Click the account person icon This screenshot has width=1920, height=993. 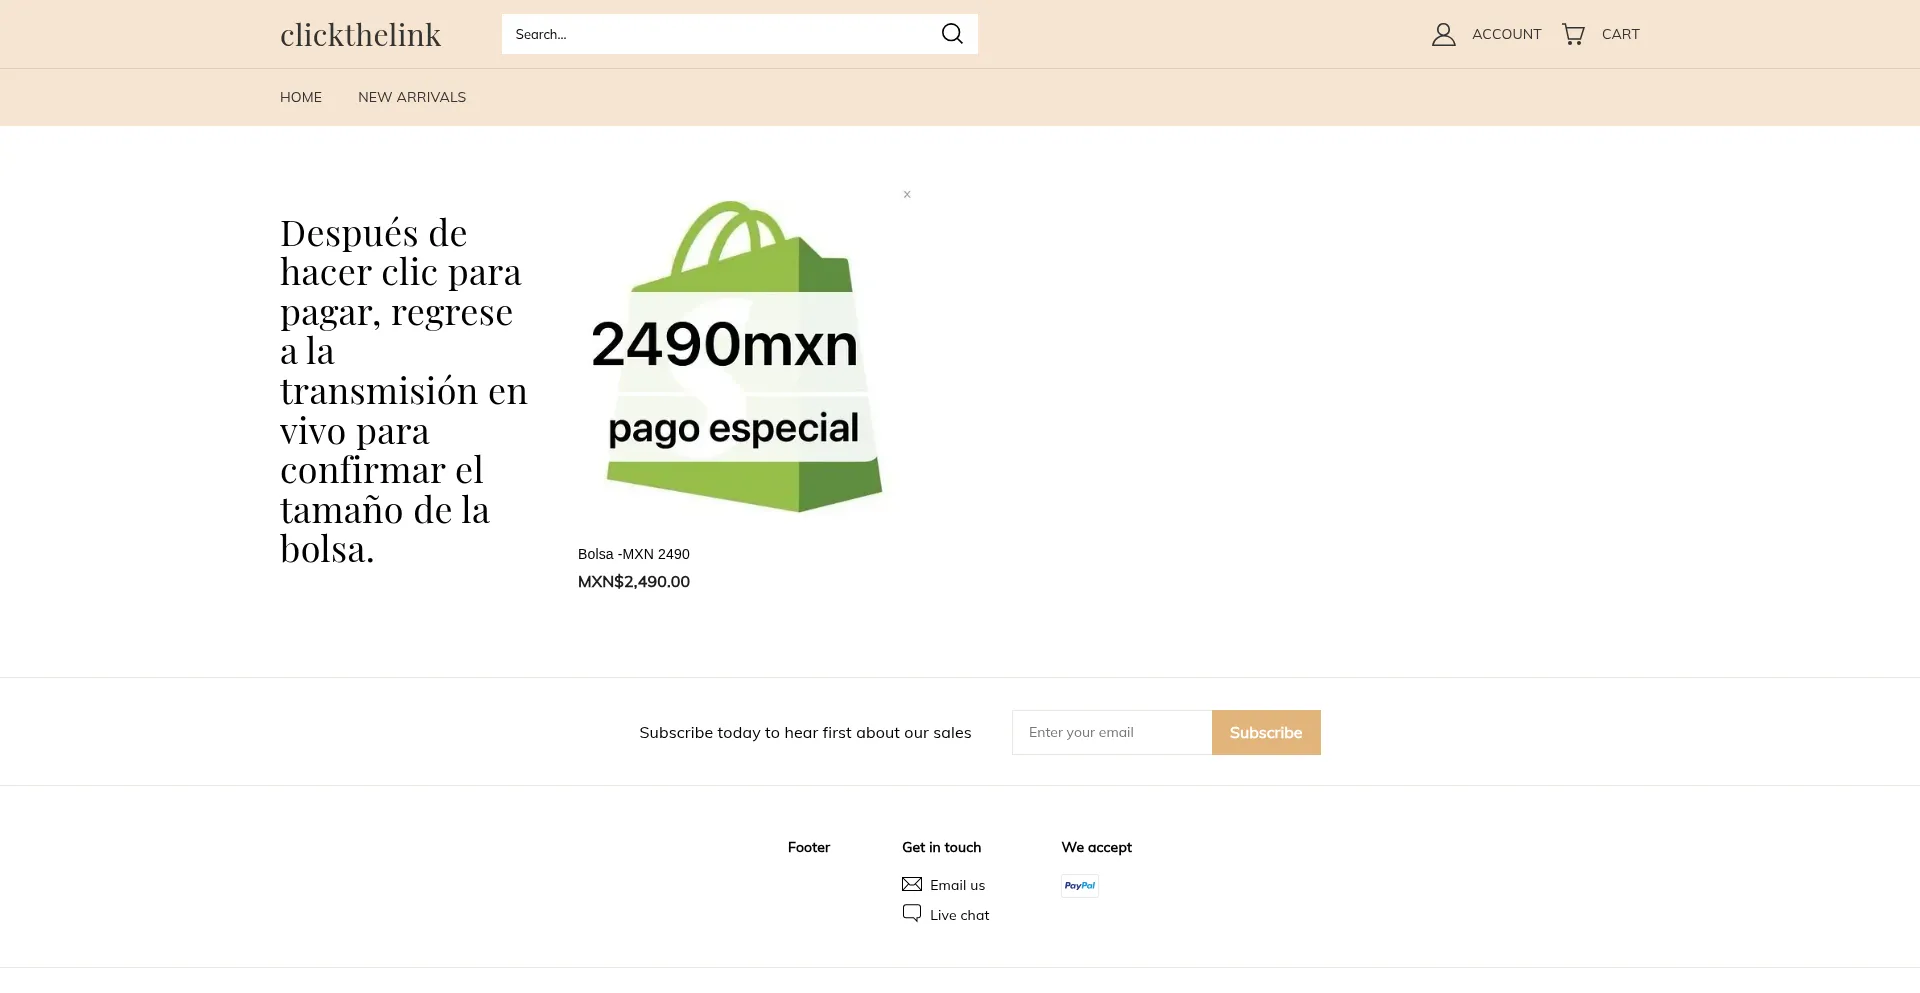point(1443,33)
